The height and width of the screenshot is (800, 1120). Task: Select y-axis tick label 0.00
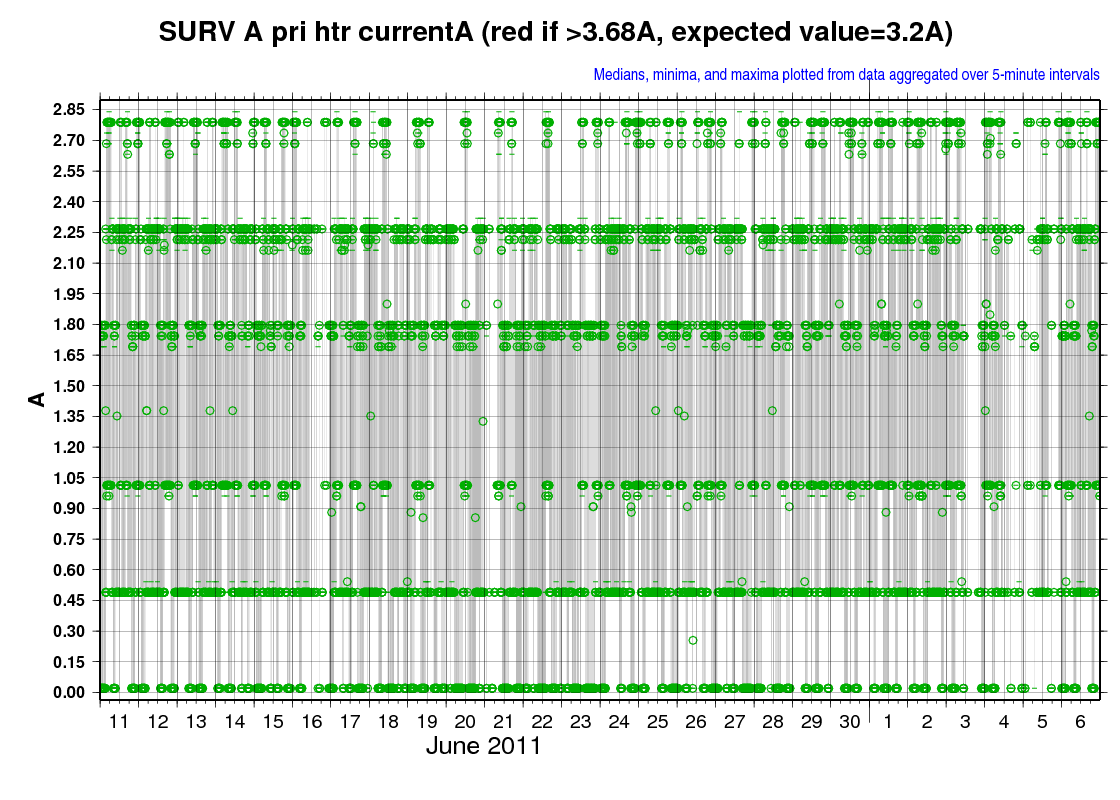69,693
